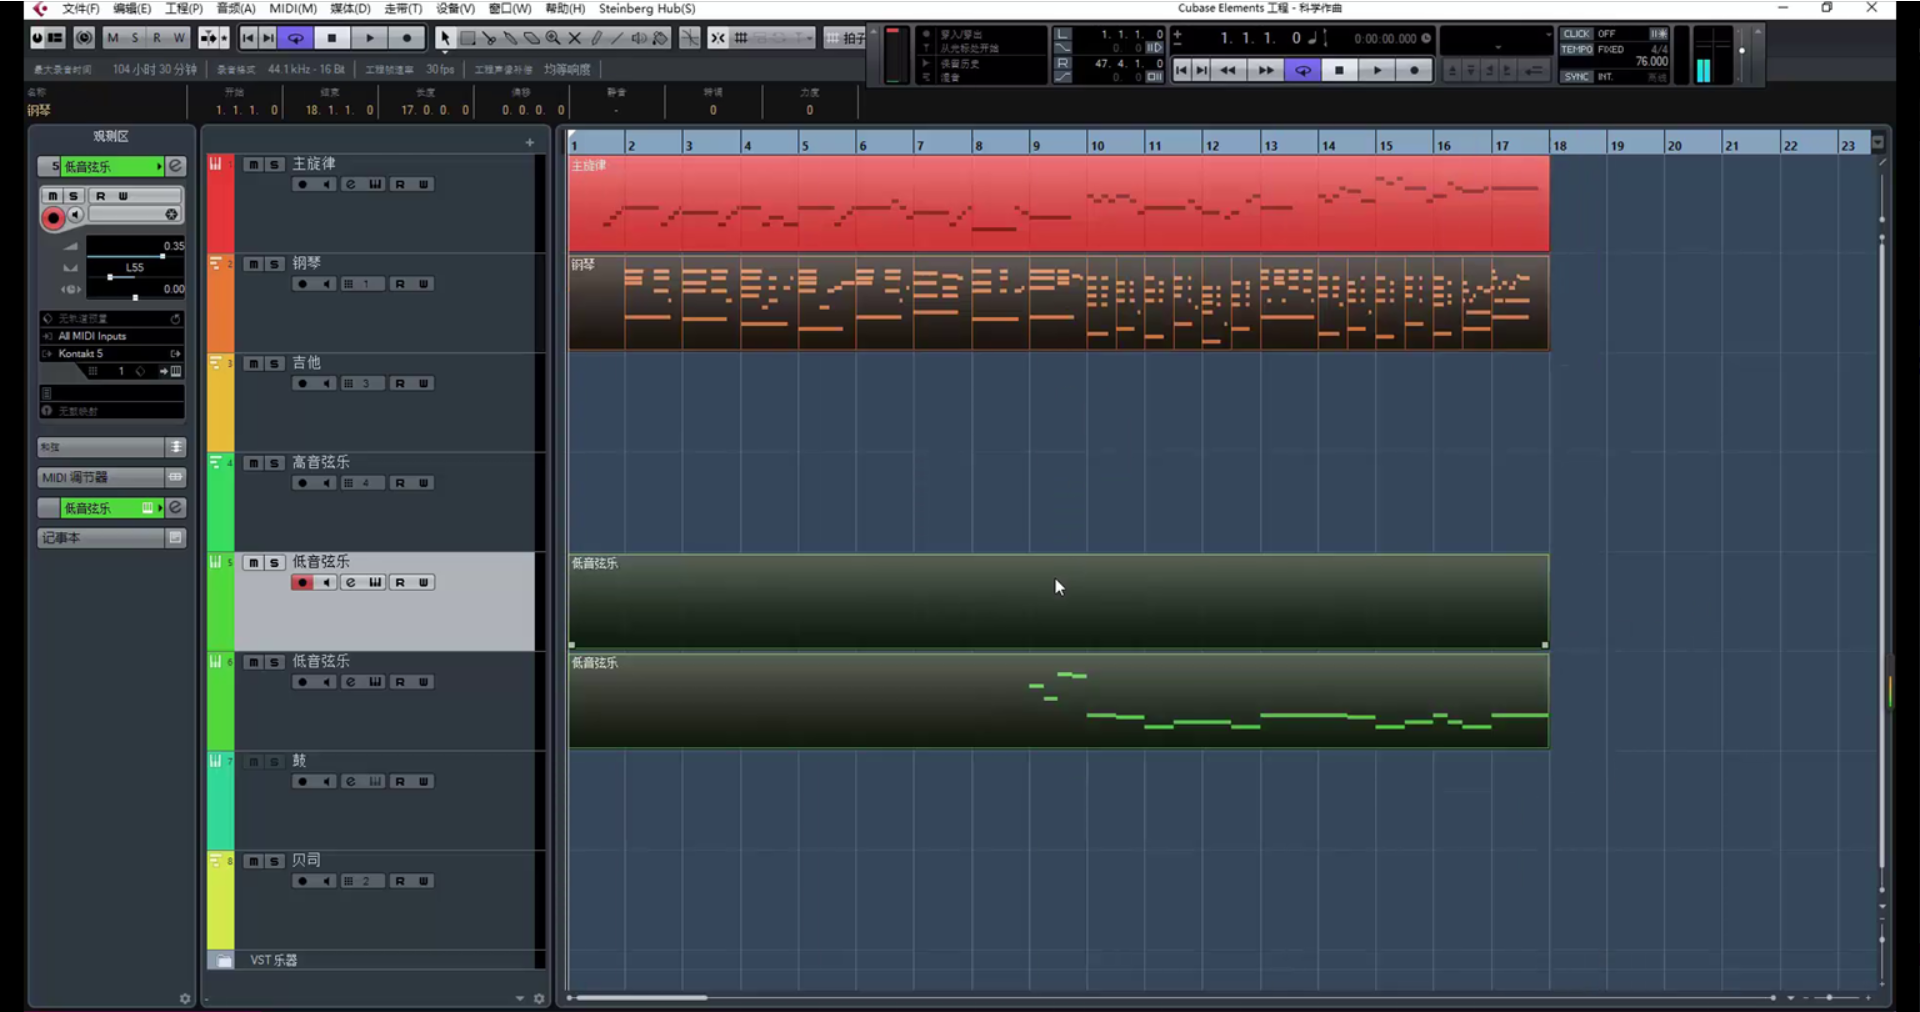Toggle the toolbar Cycle loop button

pyautogui.click(x=296, y=38)
